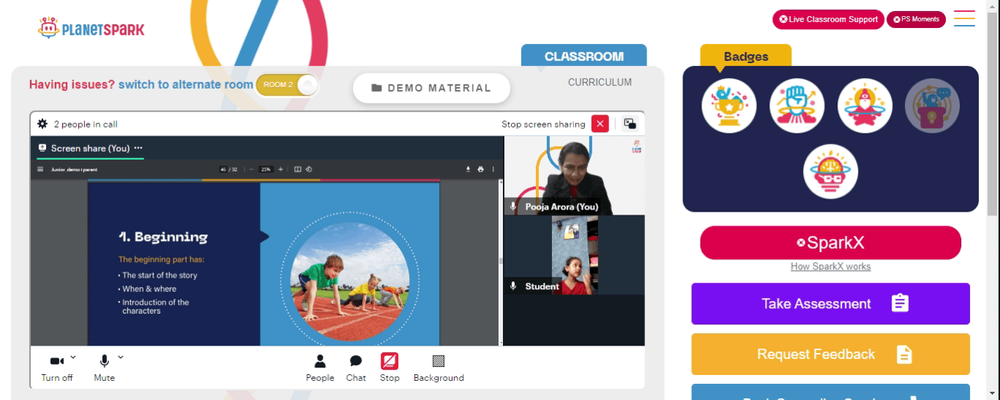This screenshot has height=400, width=1000.
Task: Switch to CURRICULUM tab
Action: click(x=599, y=82)
